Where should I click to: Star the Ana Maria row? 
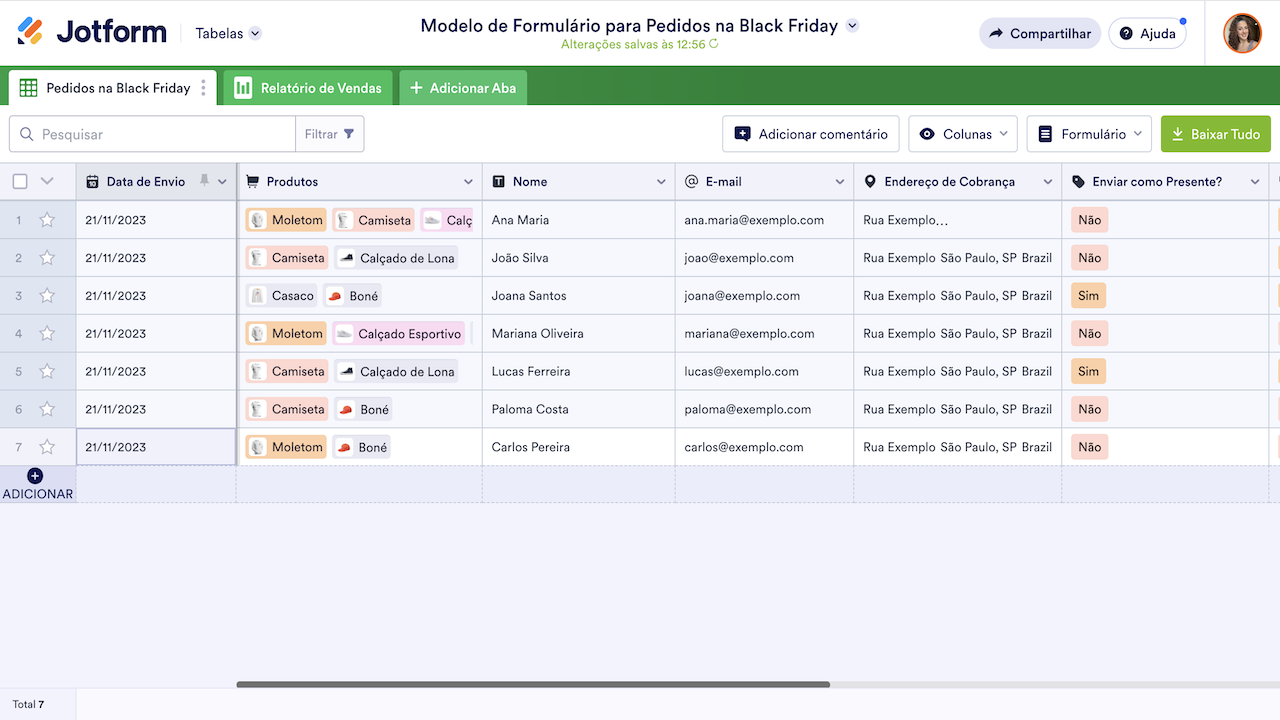click(x=47, y=220)
